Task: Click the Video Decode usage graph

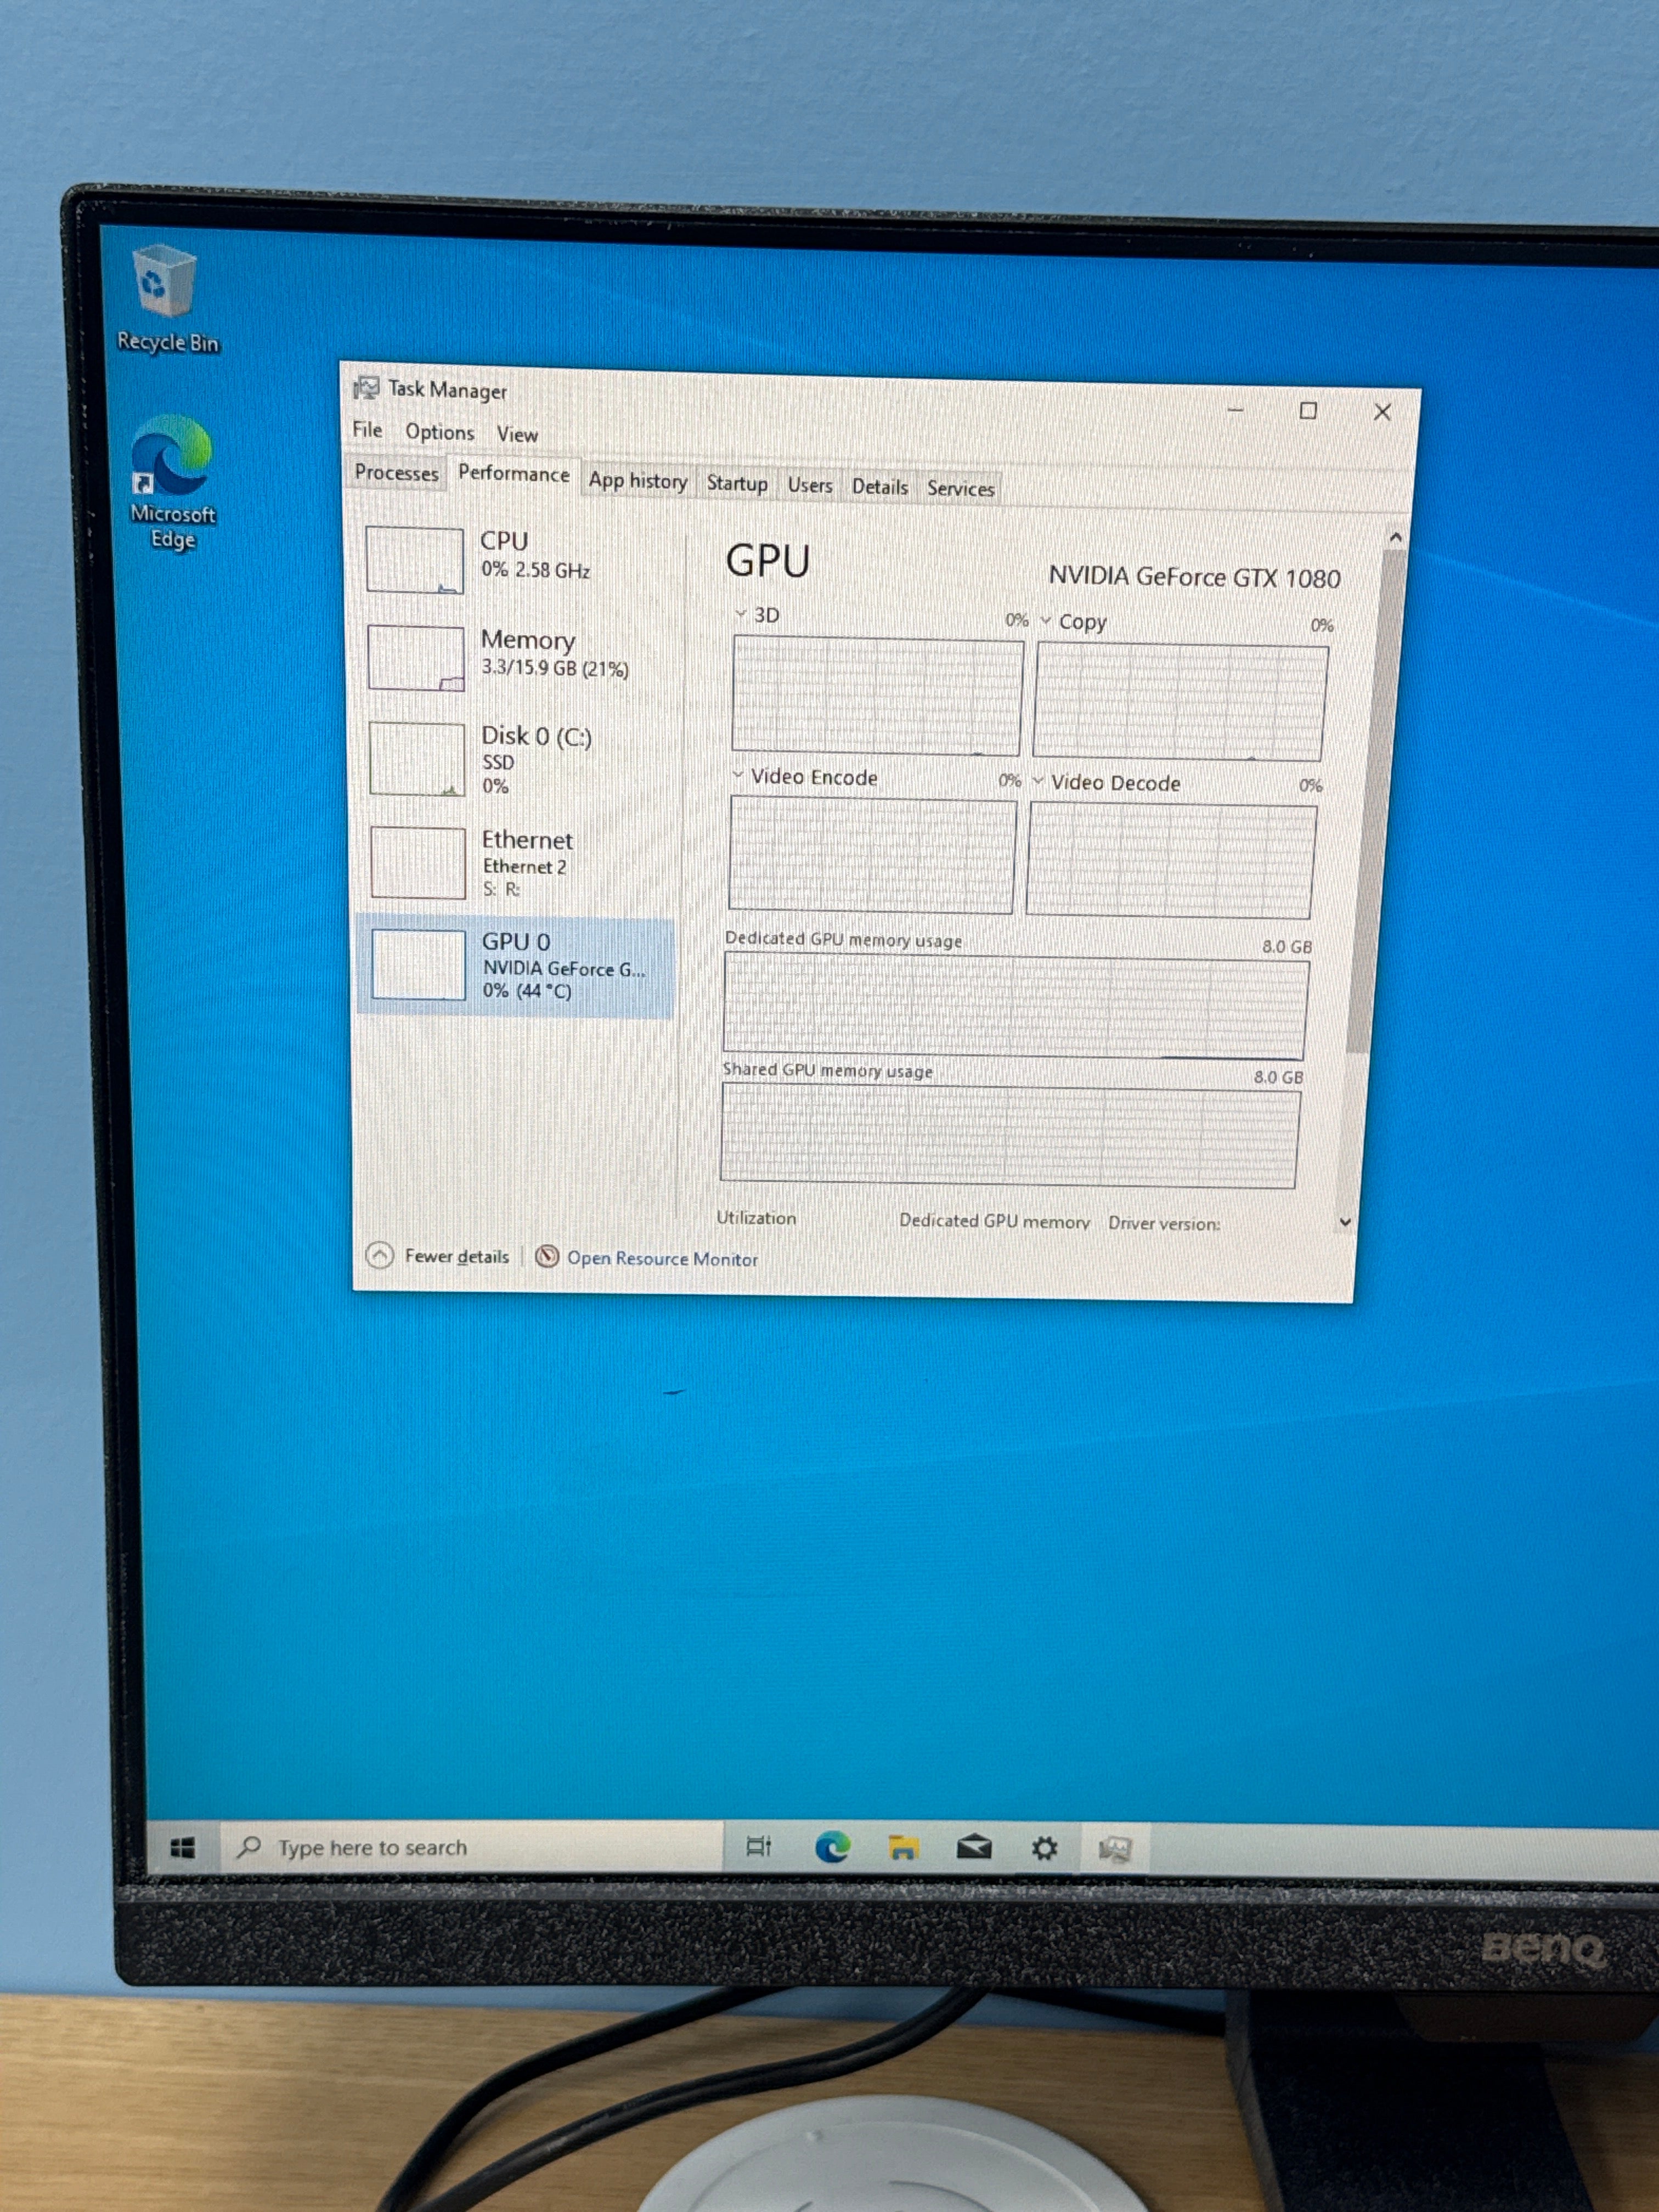Action: 1171,861
